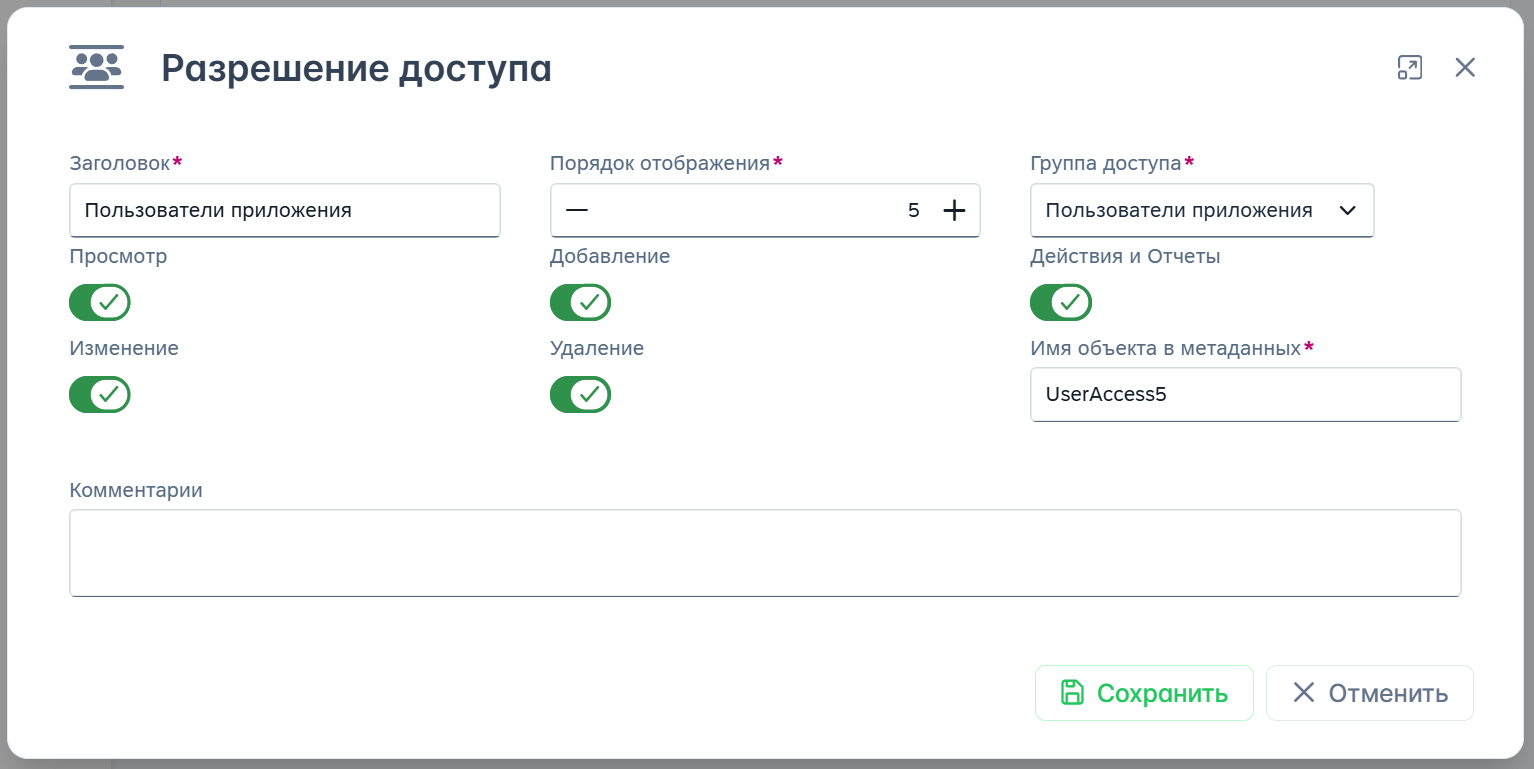
Task: Switch off the Изменение toggle
Action: click(100, 394)
